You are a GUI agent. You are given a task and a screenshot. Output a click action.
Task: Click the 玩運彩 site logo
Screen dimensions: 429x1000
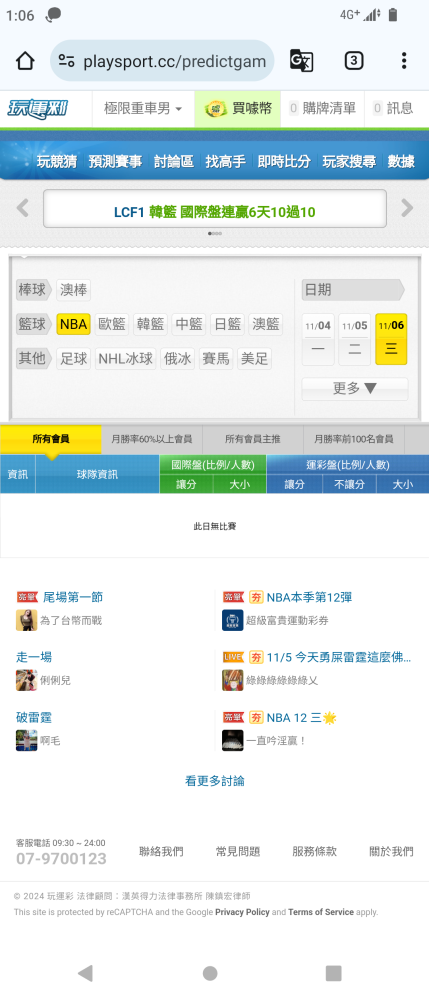click(38, 108)
